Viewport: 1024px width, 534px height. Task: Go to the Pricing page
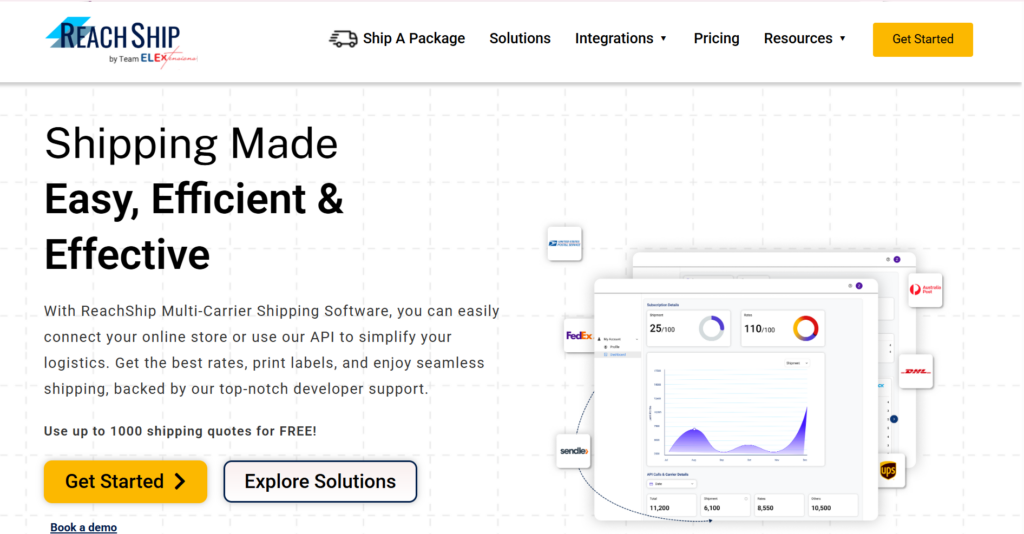[716, 39]
